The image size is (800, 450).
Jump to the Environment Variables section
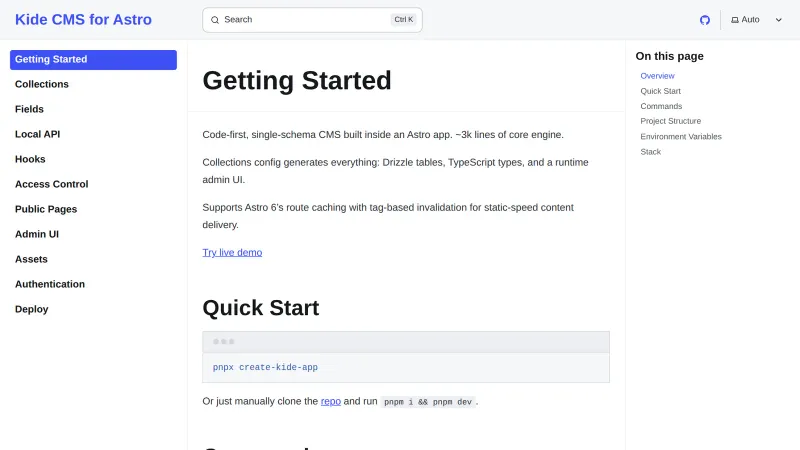681,137
